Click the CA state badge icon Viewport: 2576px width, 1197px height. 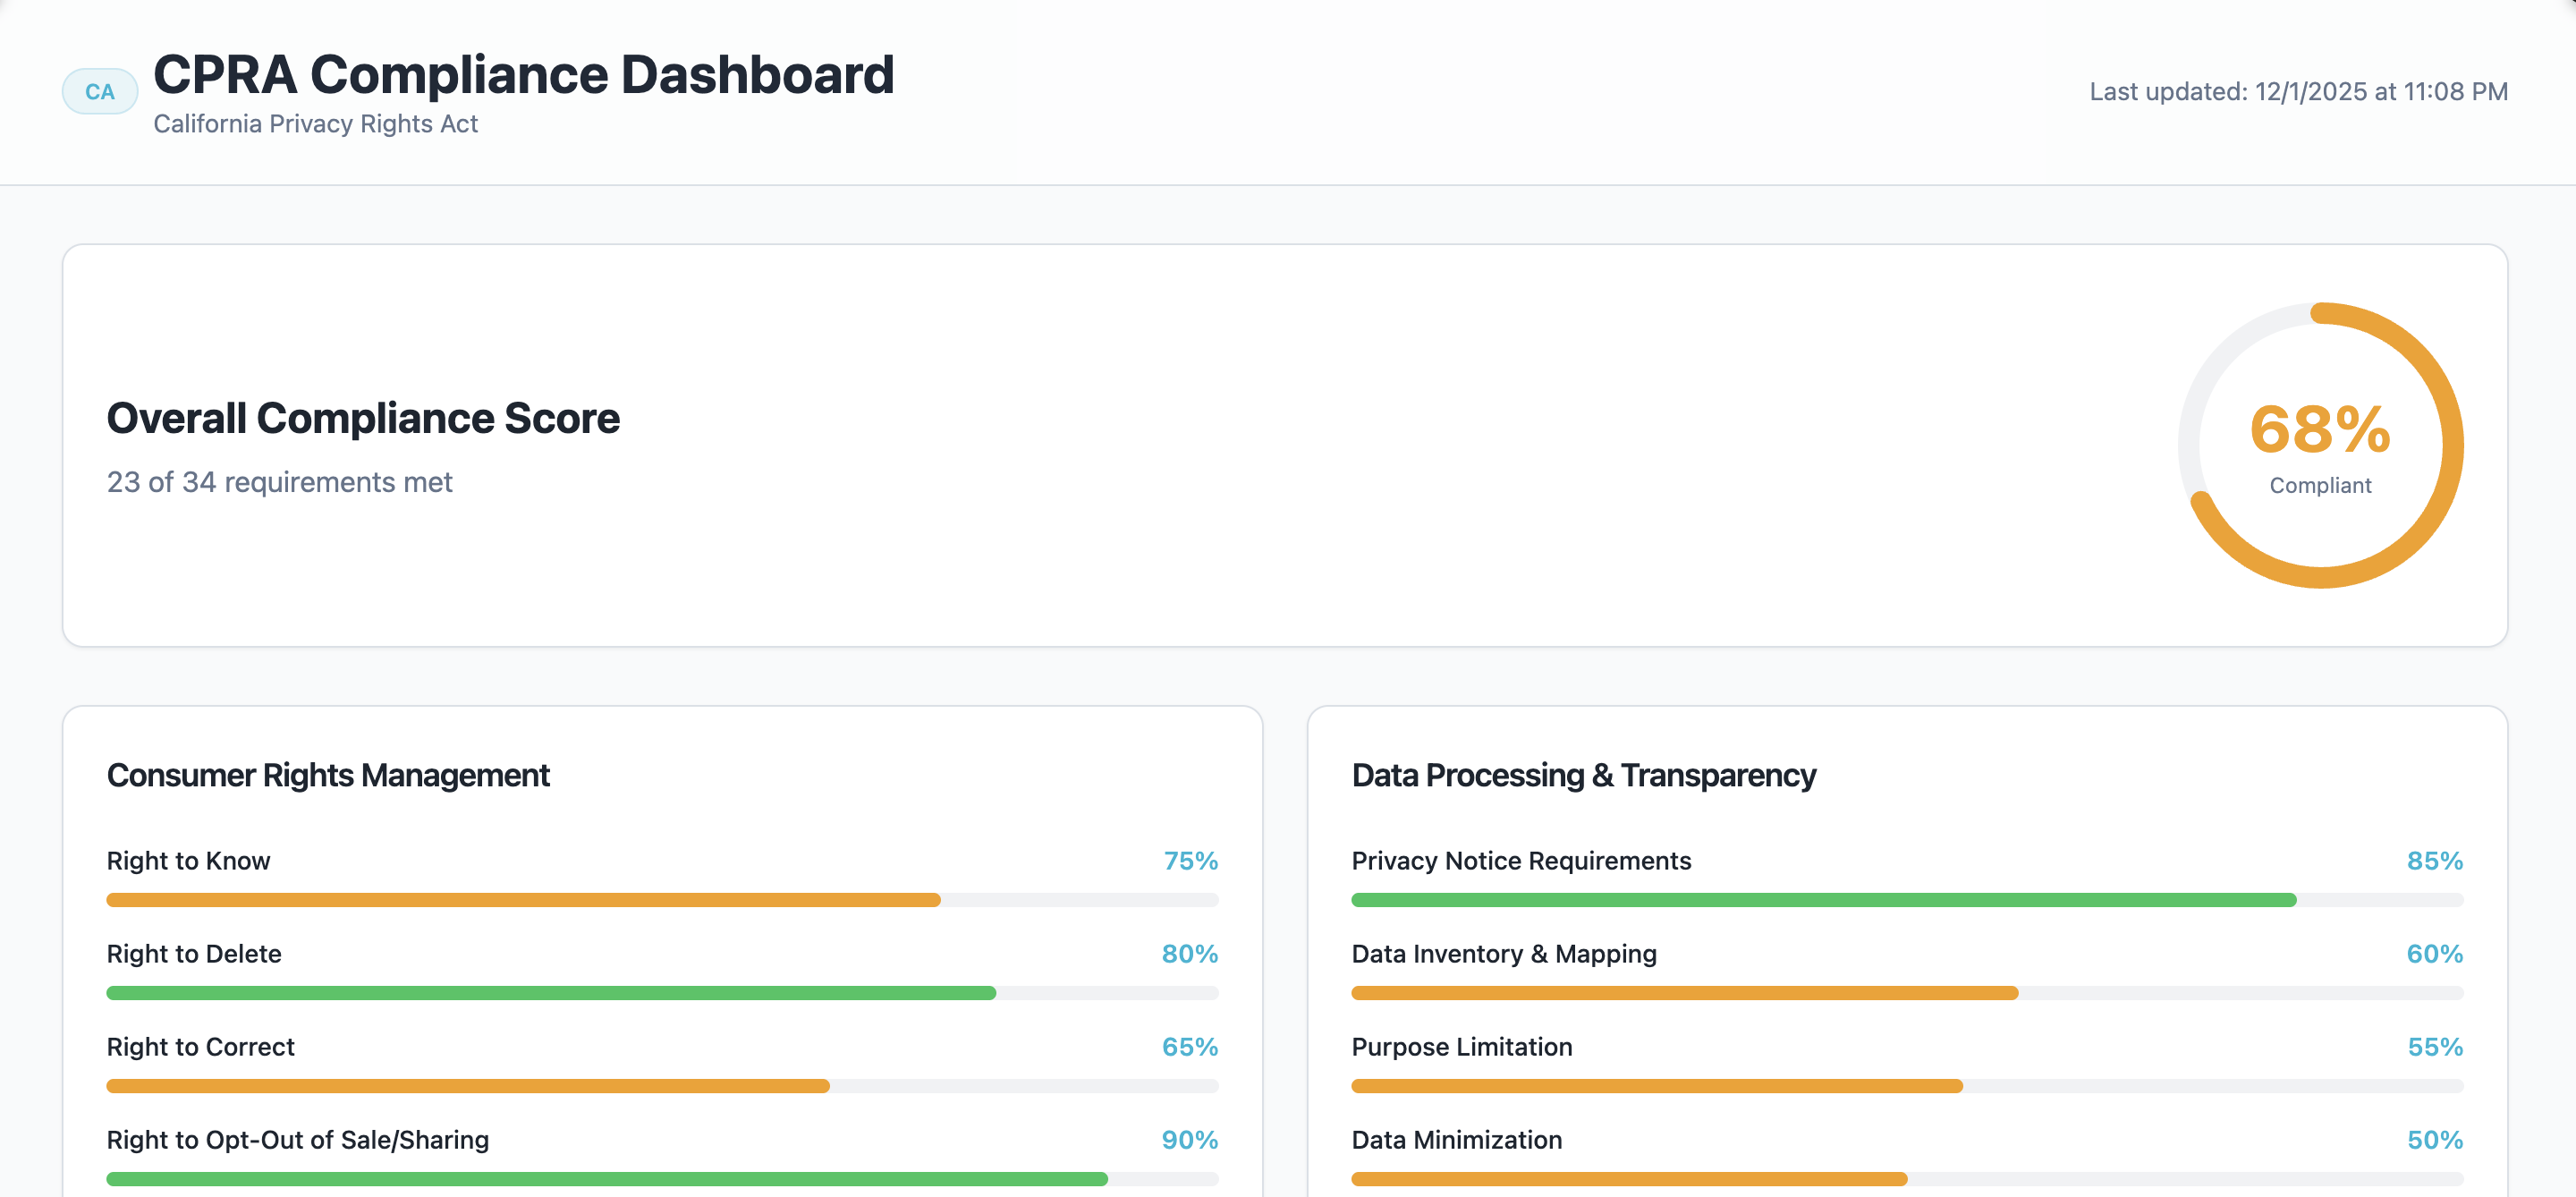pyautogui.click(x=99, y=92)
